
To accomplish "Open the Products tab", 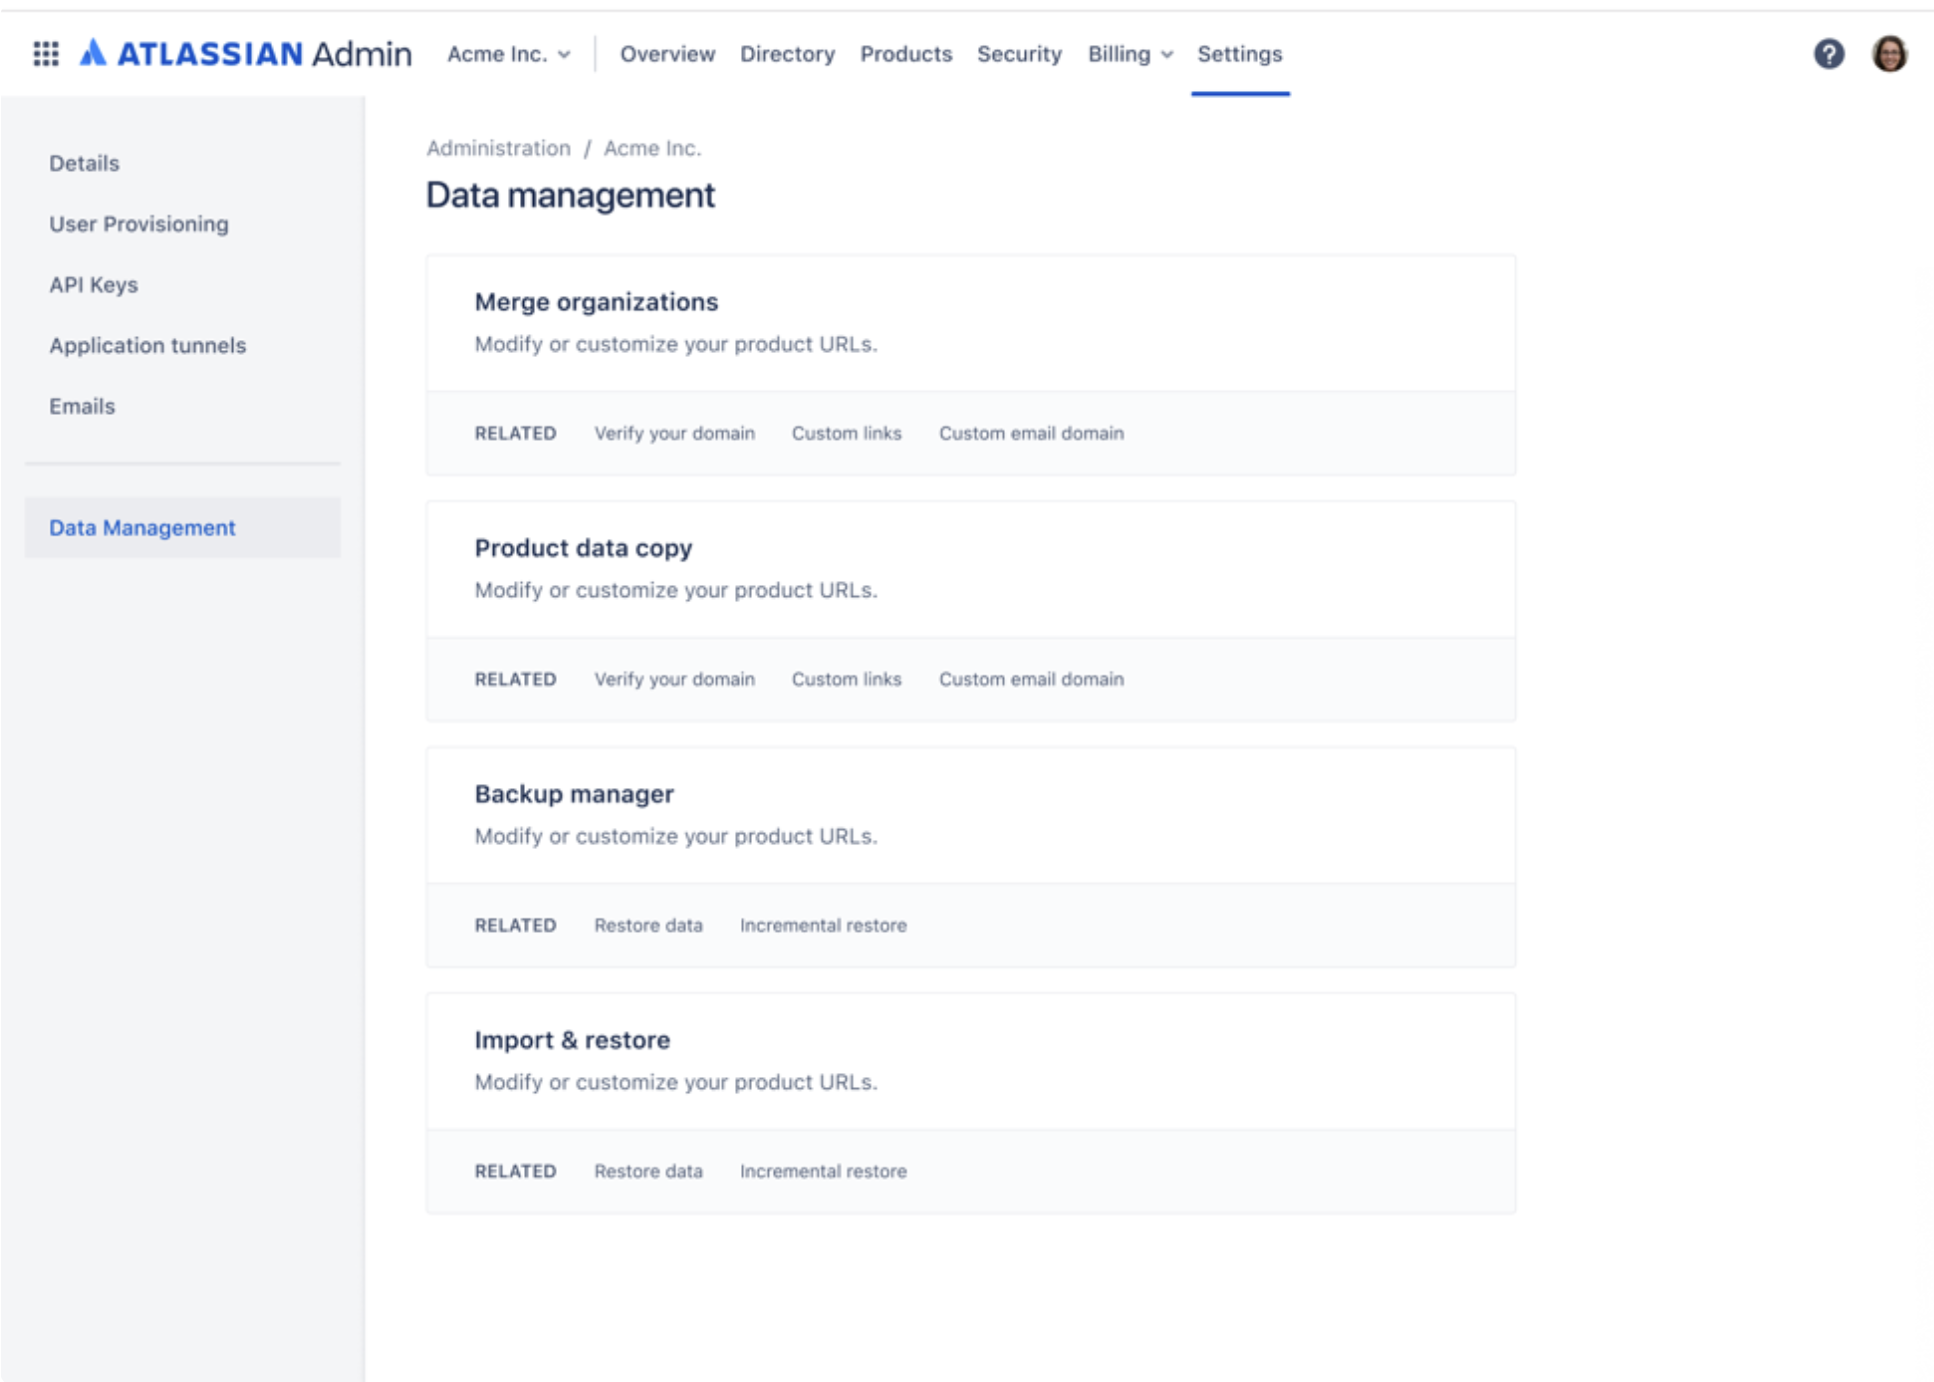I will pyautogui.click(x=905, y=54).
